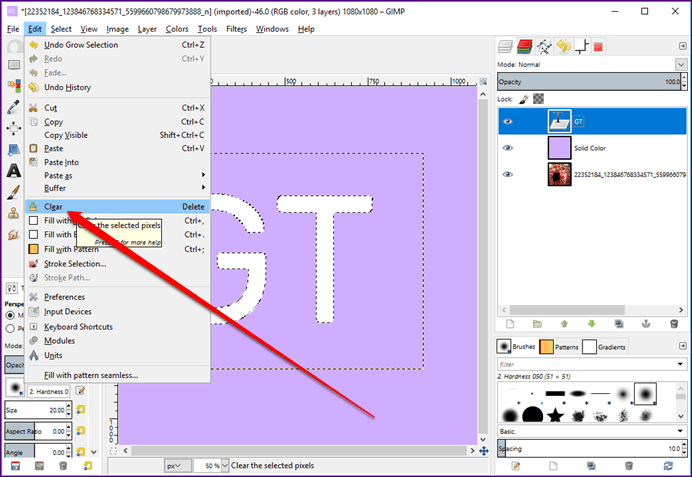Duplicate the selected layer

click(619, 324)
